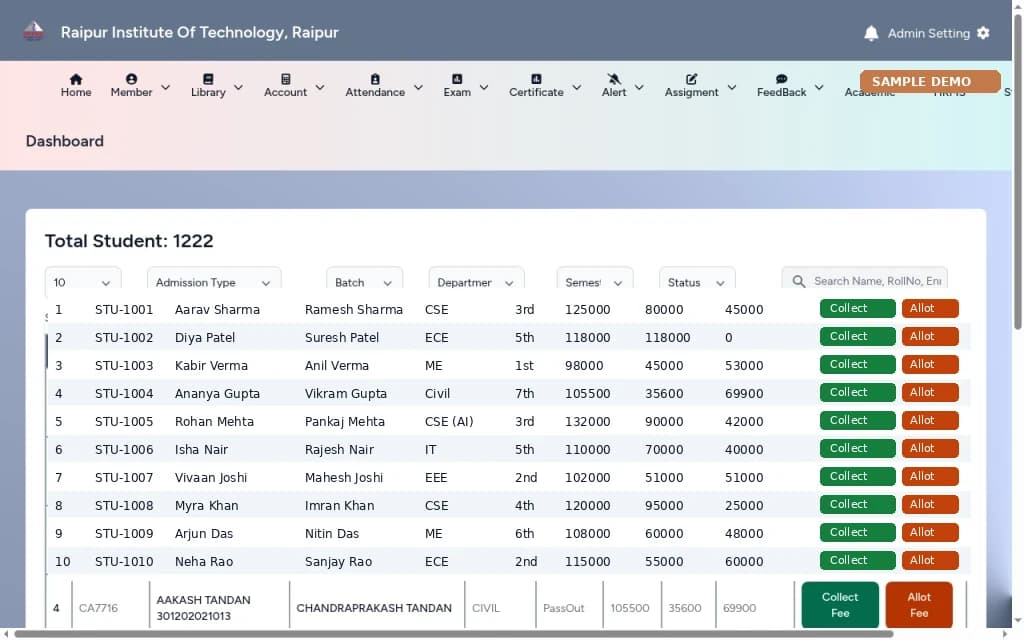Click Allot Fee for Aakash Tandan
Screen dimensions: 1024x640
coord(919,605)
